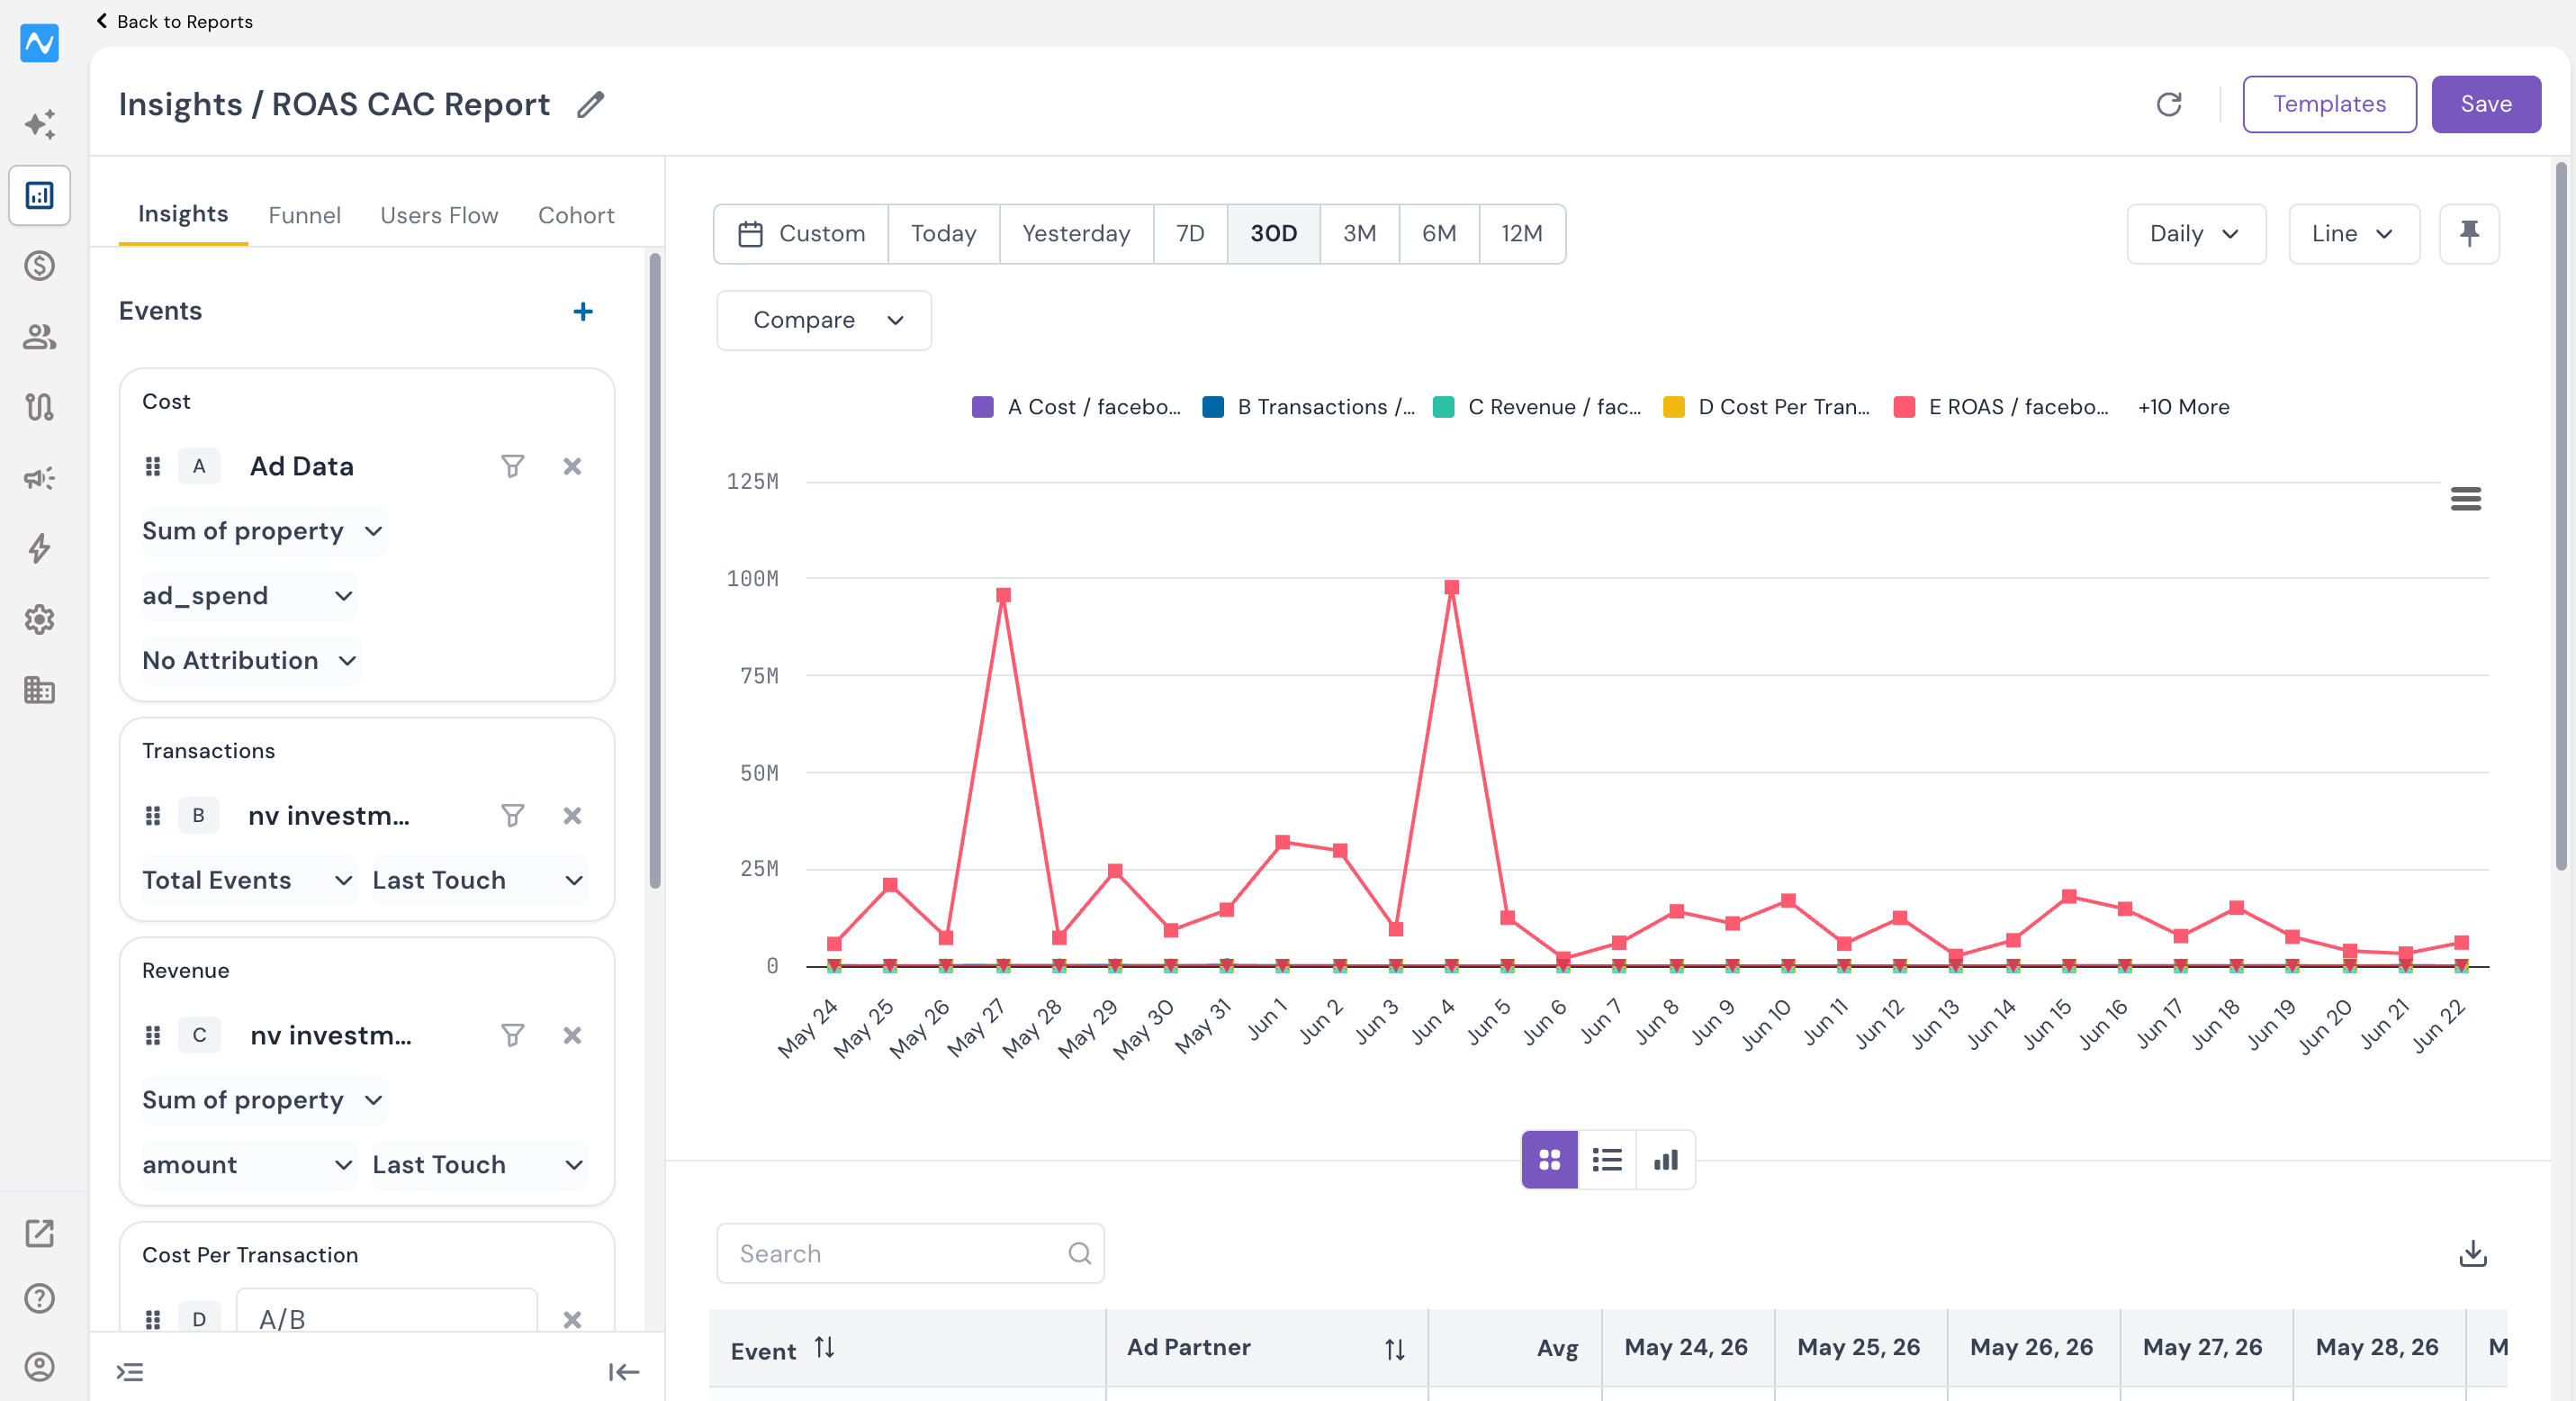Switch to the Funnel tab

coord(304,215)
